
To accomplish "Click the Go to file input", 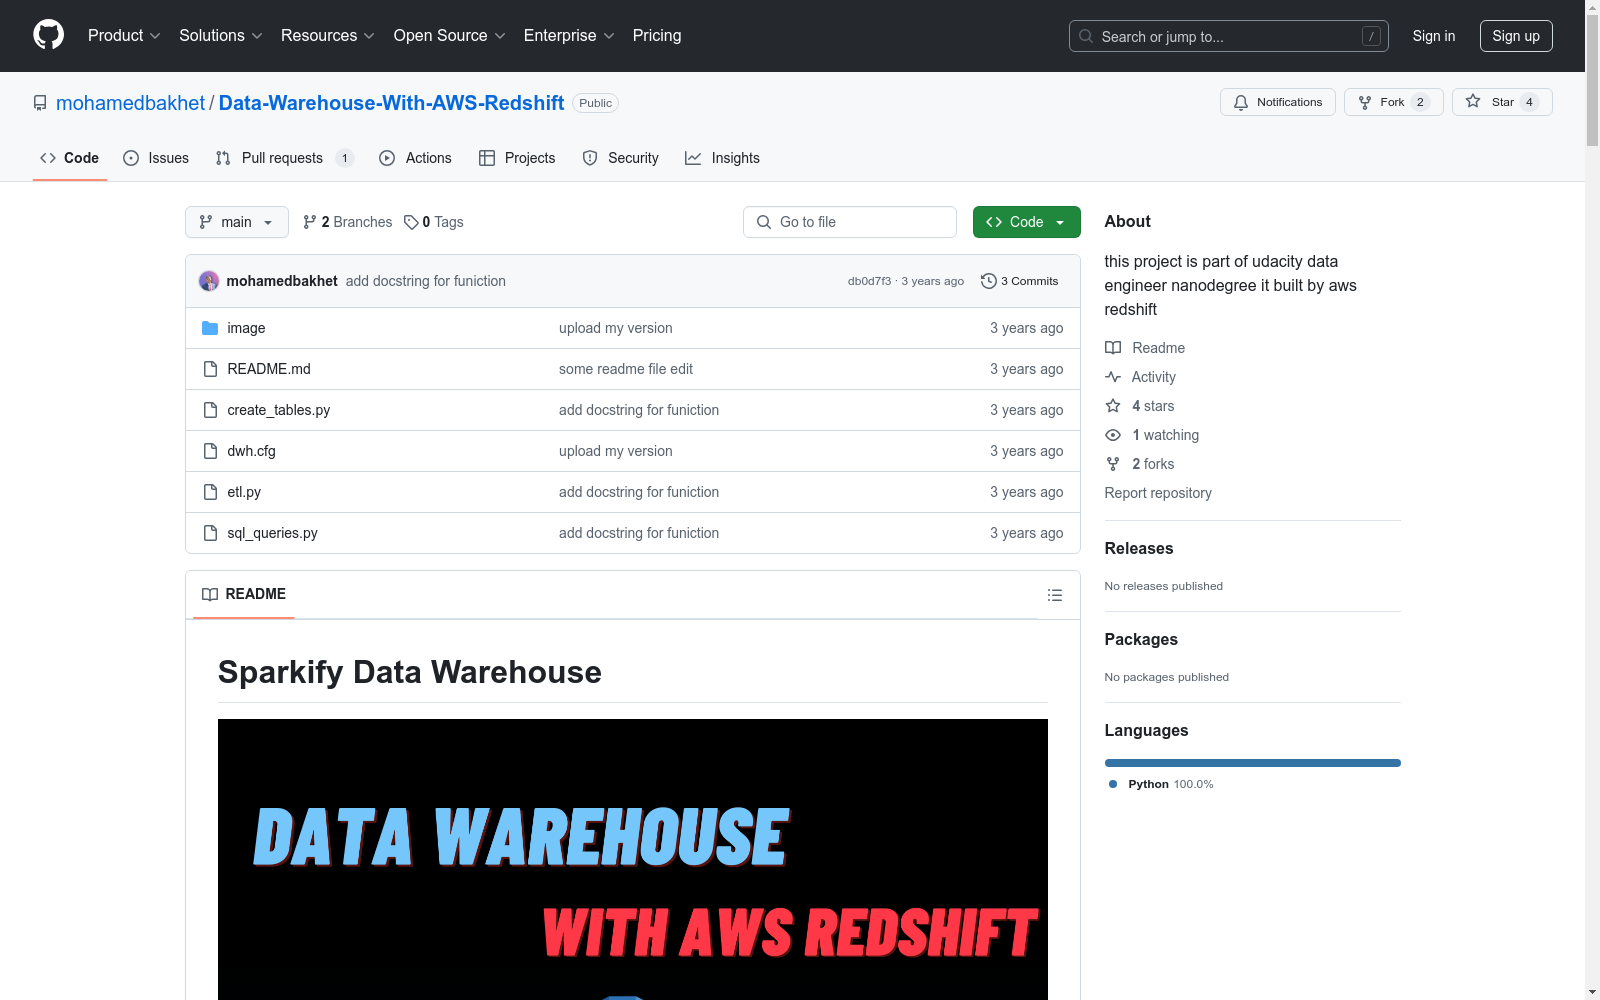I will 850,222.
